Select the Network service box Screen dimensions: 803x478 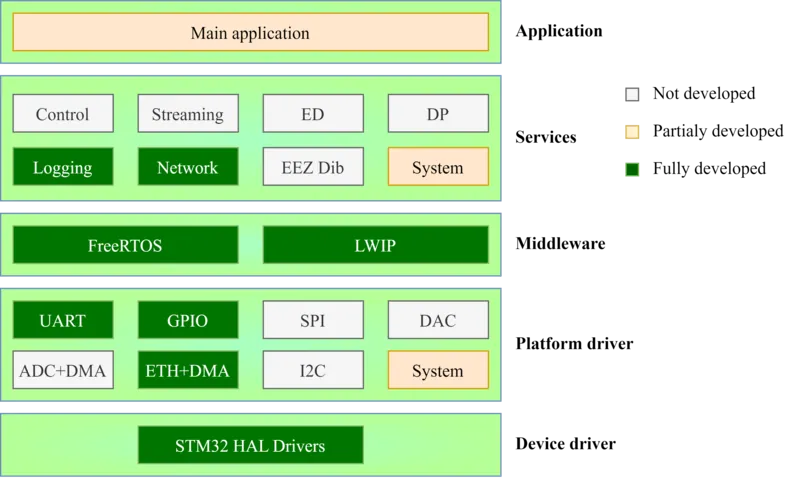[x=188, y=167]
